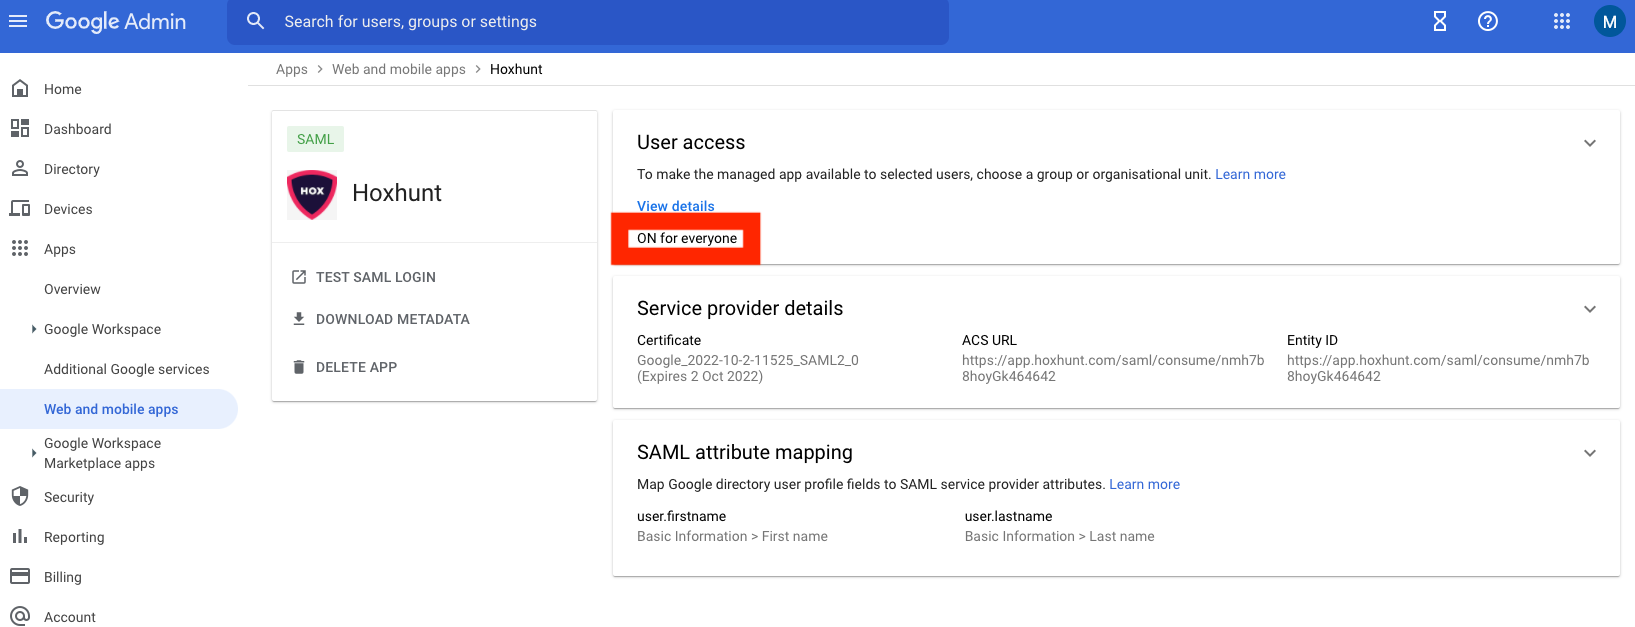Image resolution: width=1635 pixels, height=627 pixels.
Task: Click Basic Information > Last name text
Action: pyautogui.click(x=1059, y=536)
